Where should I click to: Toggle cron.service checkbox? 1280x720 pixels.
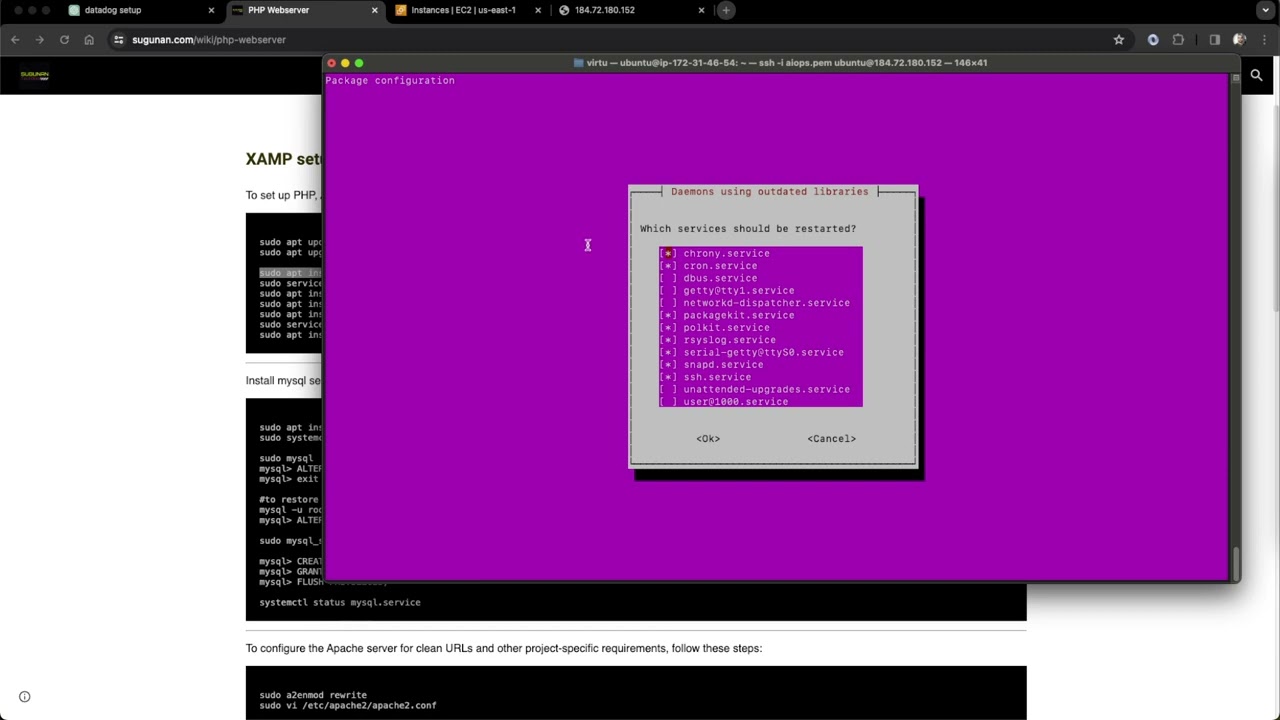[x=668, y=266]
